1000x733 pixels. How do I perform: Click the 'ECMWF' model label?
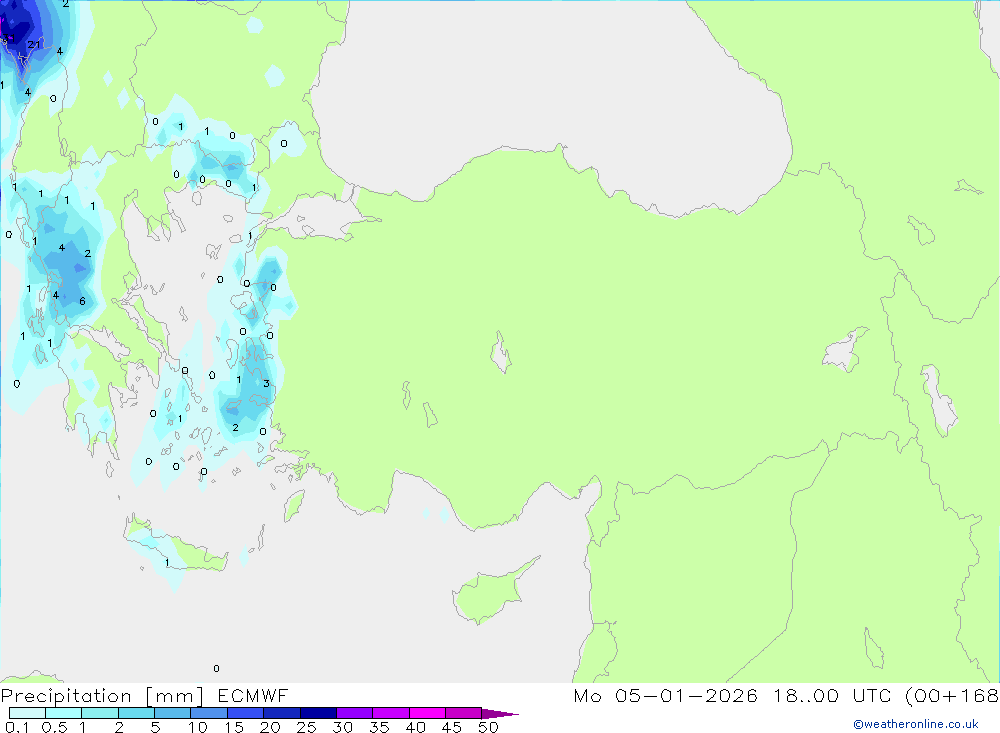point(253,696)
